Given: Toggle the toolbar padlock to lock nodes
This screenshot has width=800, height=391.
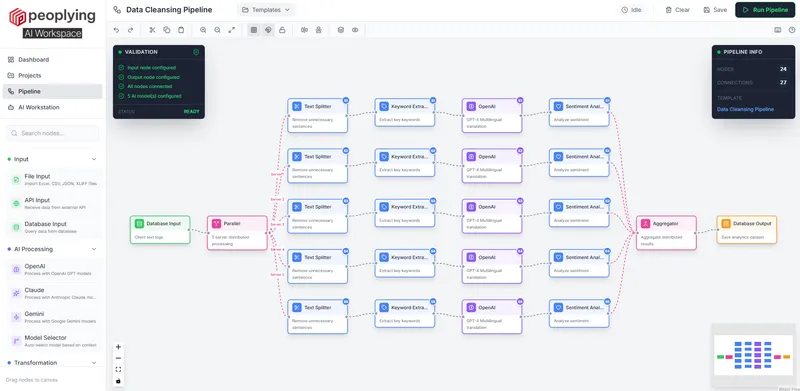Looking at the screenshot, I should (282, 30).
